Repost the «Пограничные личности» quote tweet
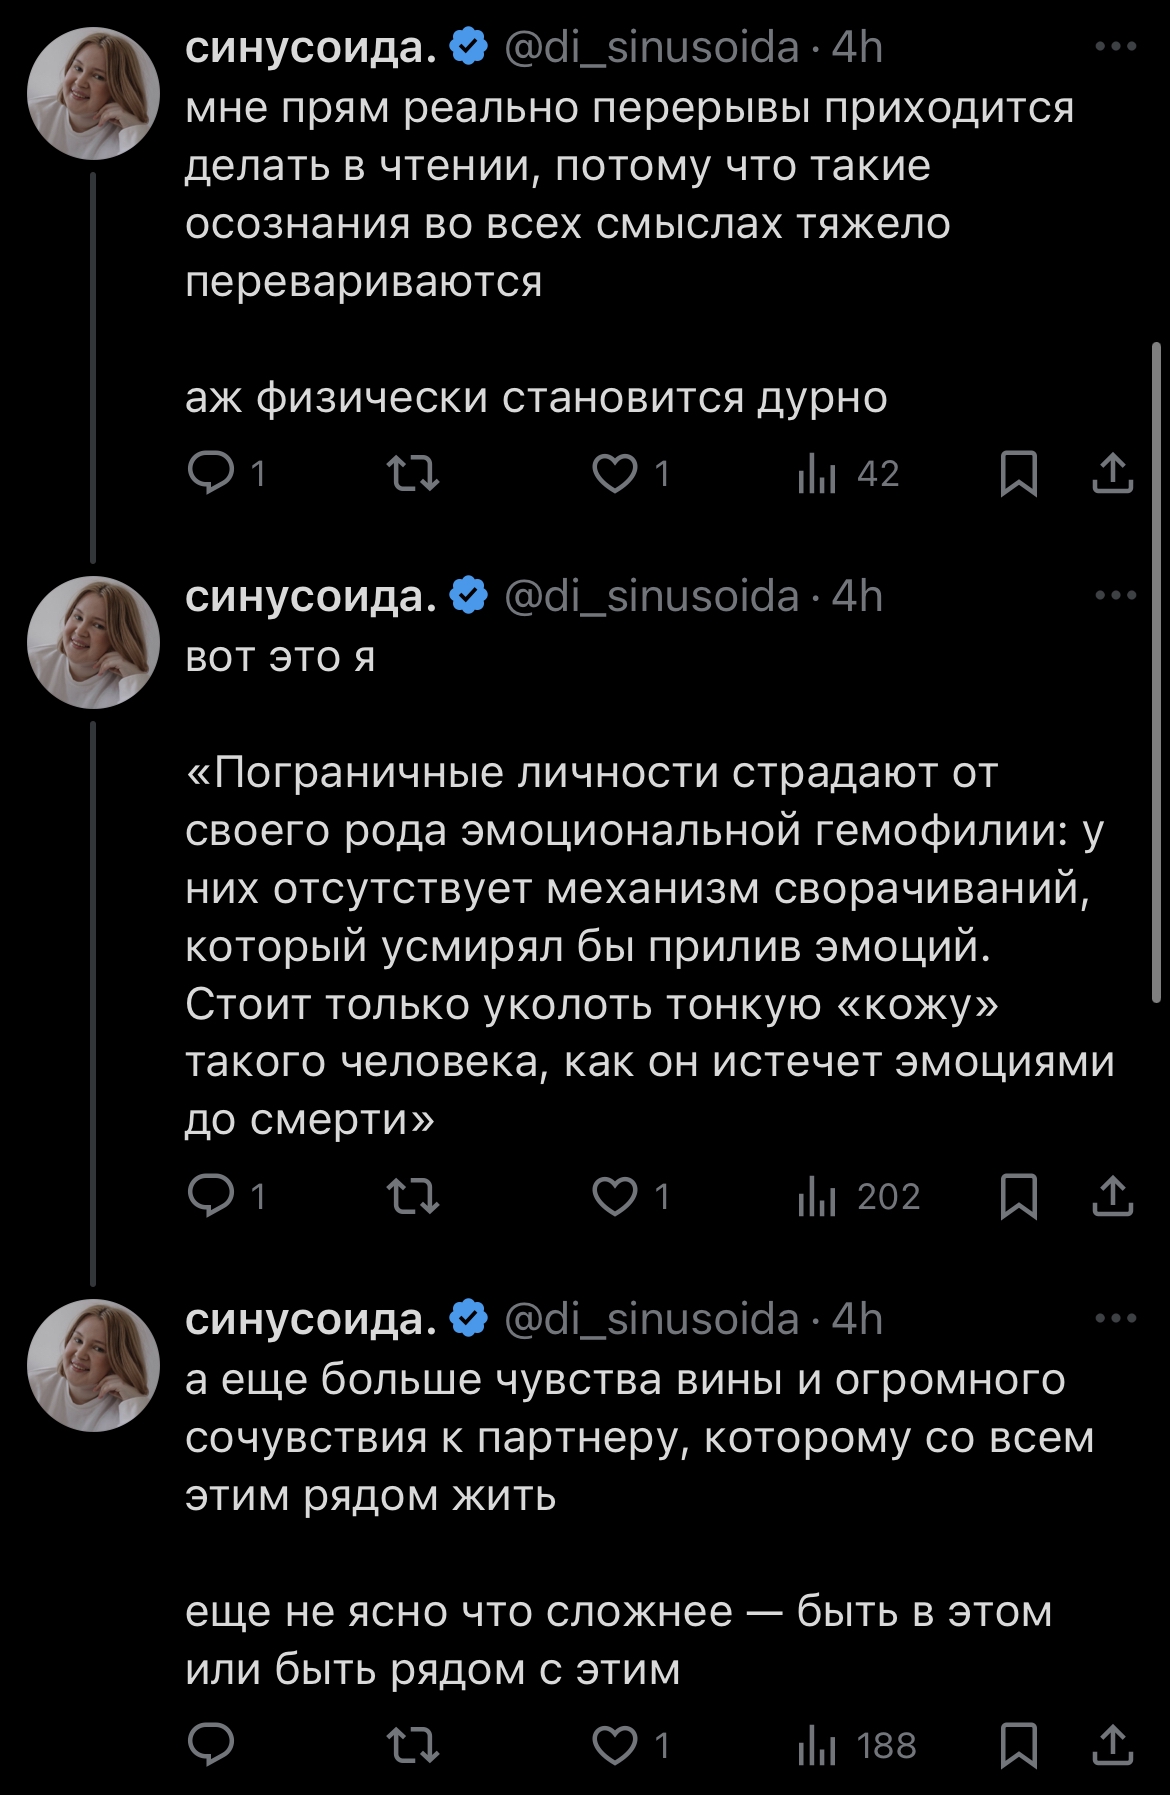The image size is (1170, 1795). pos(413,1196)
